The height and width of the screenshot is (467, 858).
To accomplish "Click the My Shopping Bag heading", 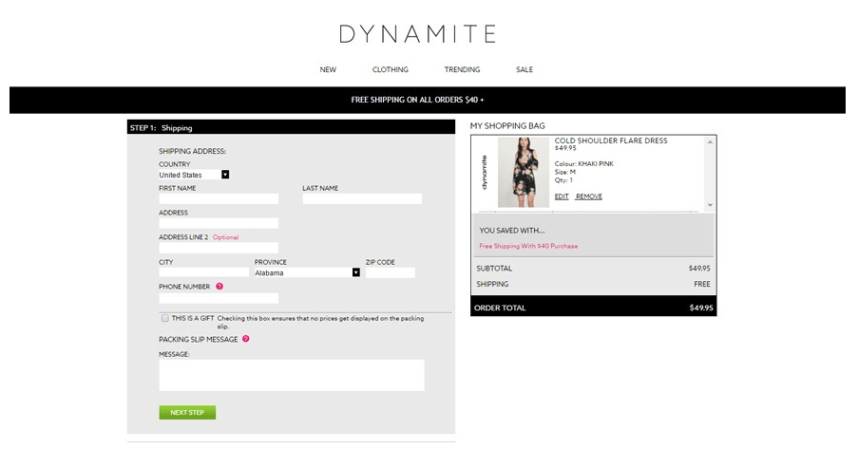I will point(507,125).
